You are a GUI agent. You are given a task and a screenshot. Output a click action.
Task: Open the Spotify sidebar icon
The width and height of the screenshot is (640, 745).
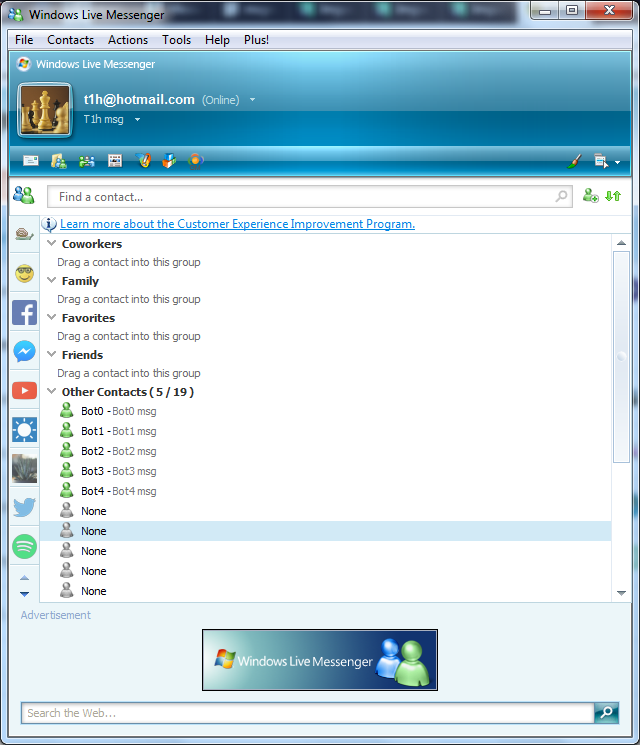click(25, 547)
